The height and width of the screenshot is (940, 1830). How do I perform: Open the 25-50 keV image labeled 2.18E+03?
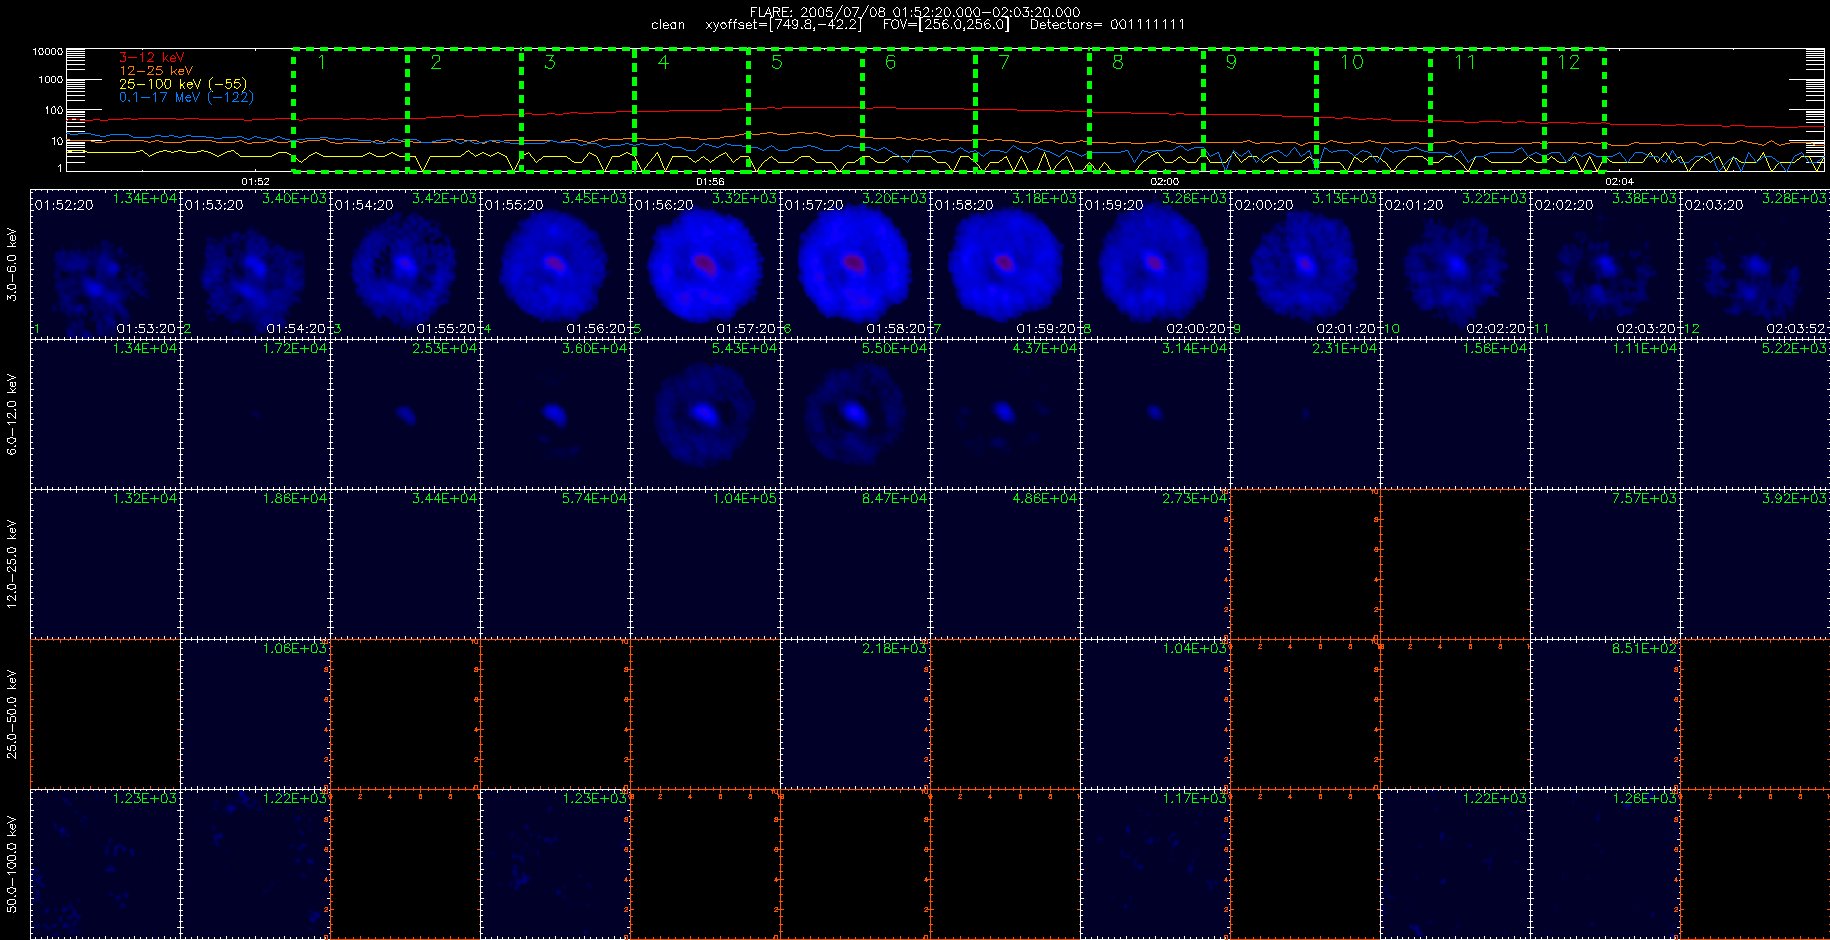855,714
